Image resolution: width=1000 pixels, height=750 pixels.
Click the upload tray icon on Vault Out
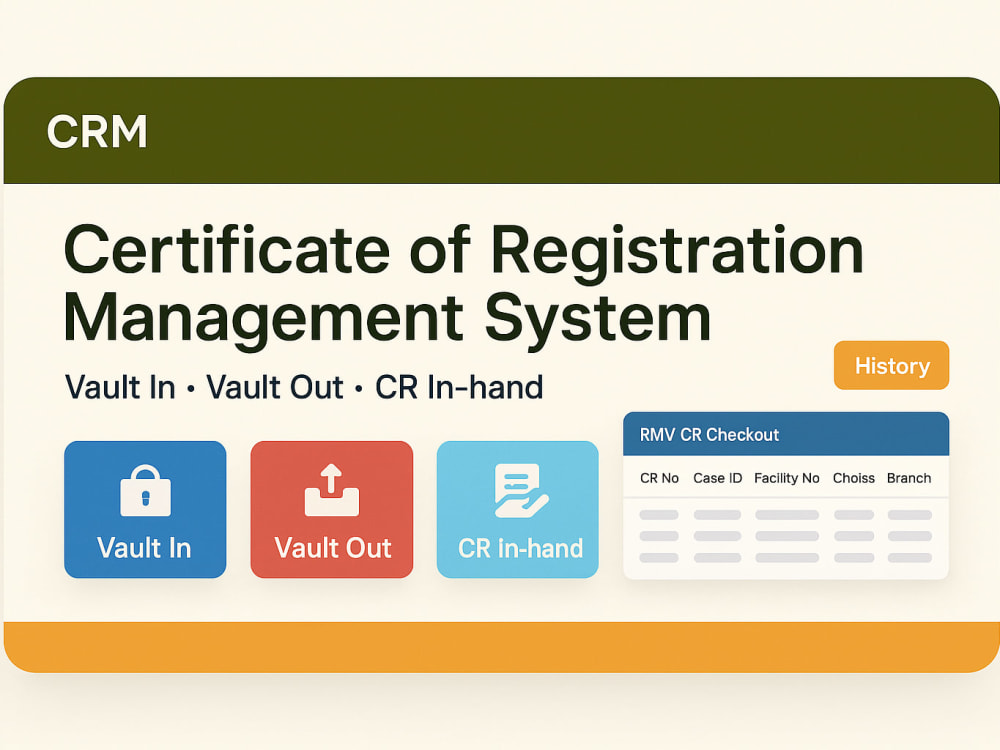coord(332,490)
